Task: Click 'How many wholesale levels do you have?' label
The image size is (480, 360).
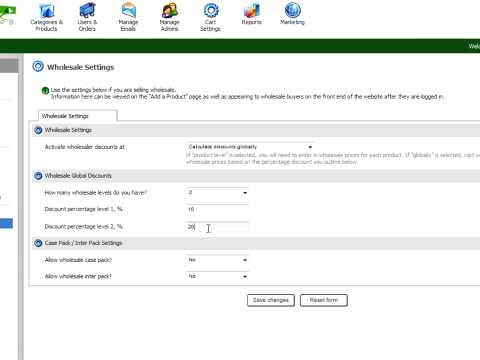Action: (x=96, y=193)
